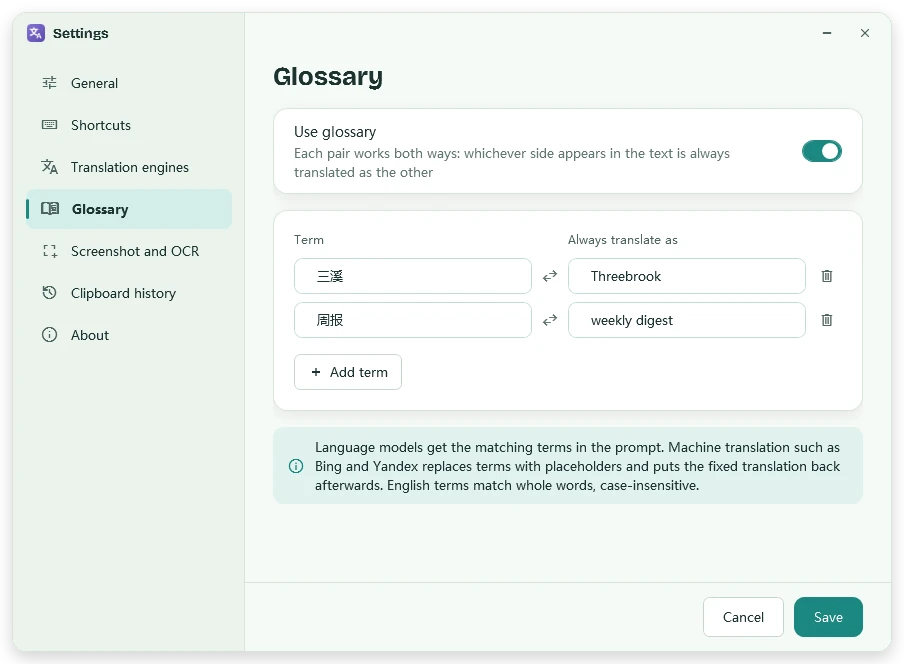Click the 'Term' column label
This screenshot has height=664, width=904.
pyautogui.click(x=309, y=240)
